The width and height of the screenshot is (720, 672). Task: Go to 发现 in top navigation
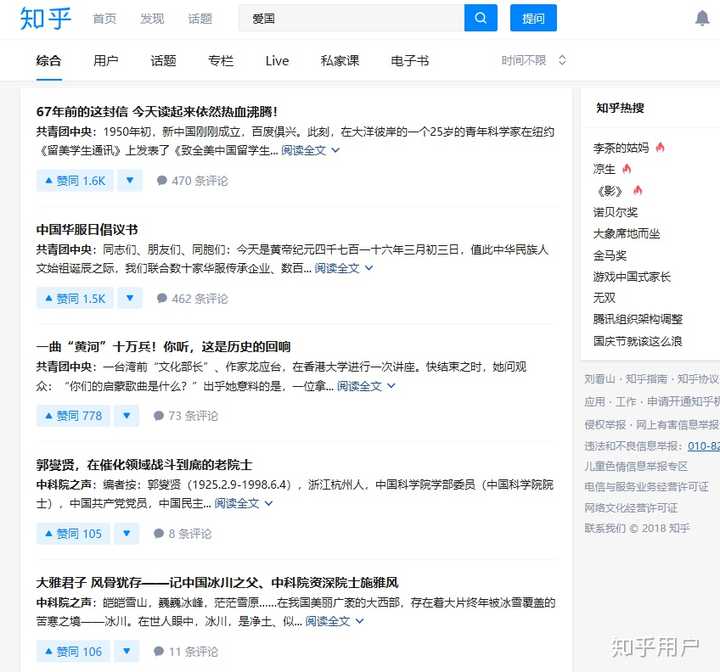152,19
